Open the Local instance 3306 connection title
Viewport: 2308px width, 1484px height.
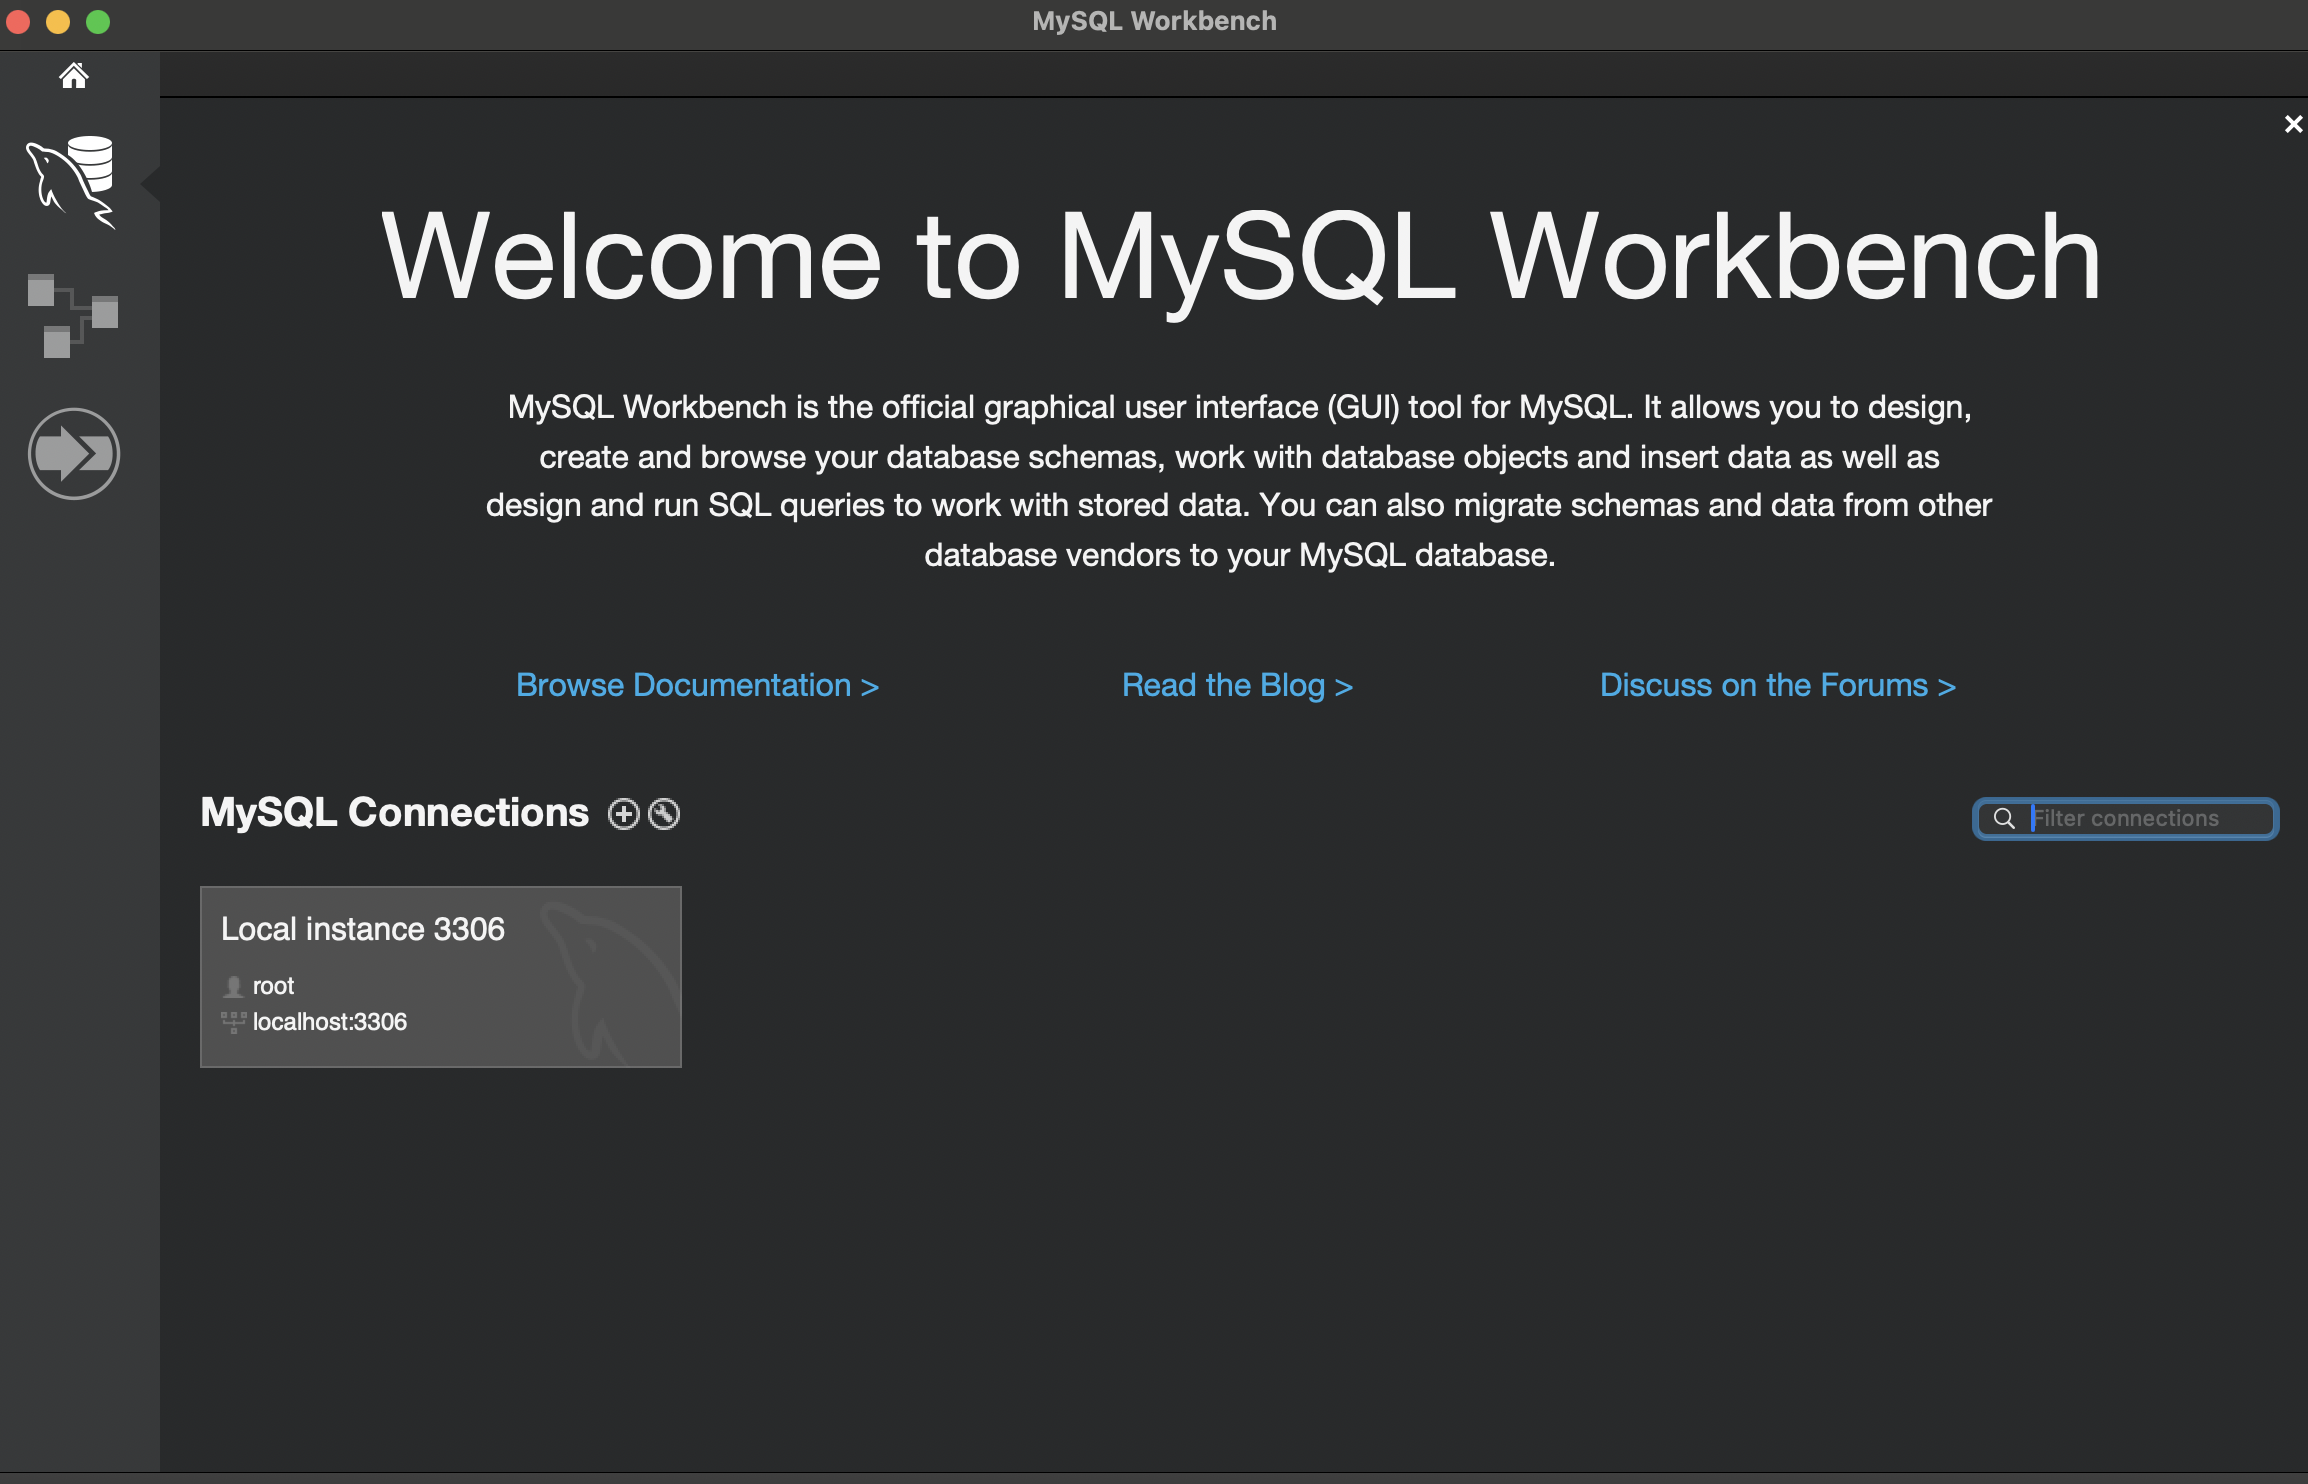(363, 929)
